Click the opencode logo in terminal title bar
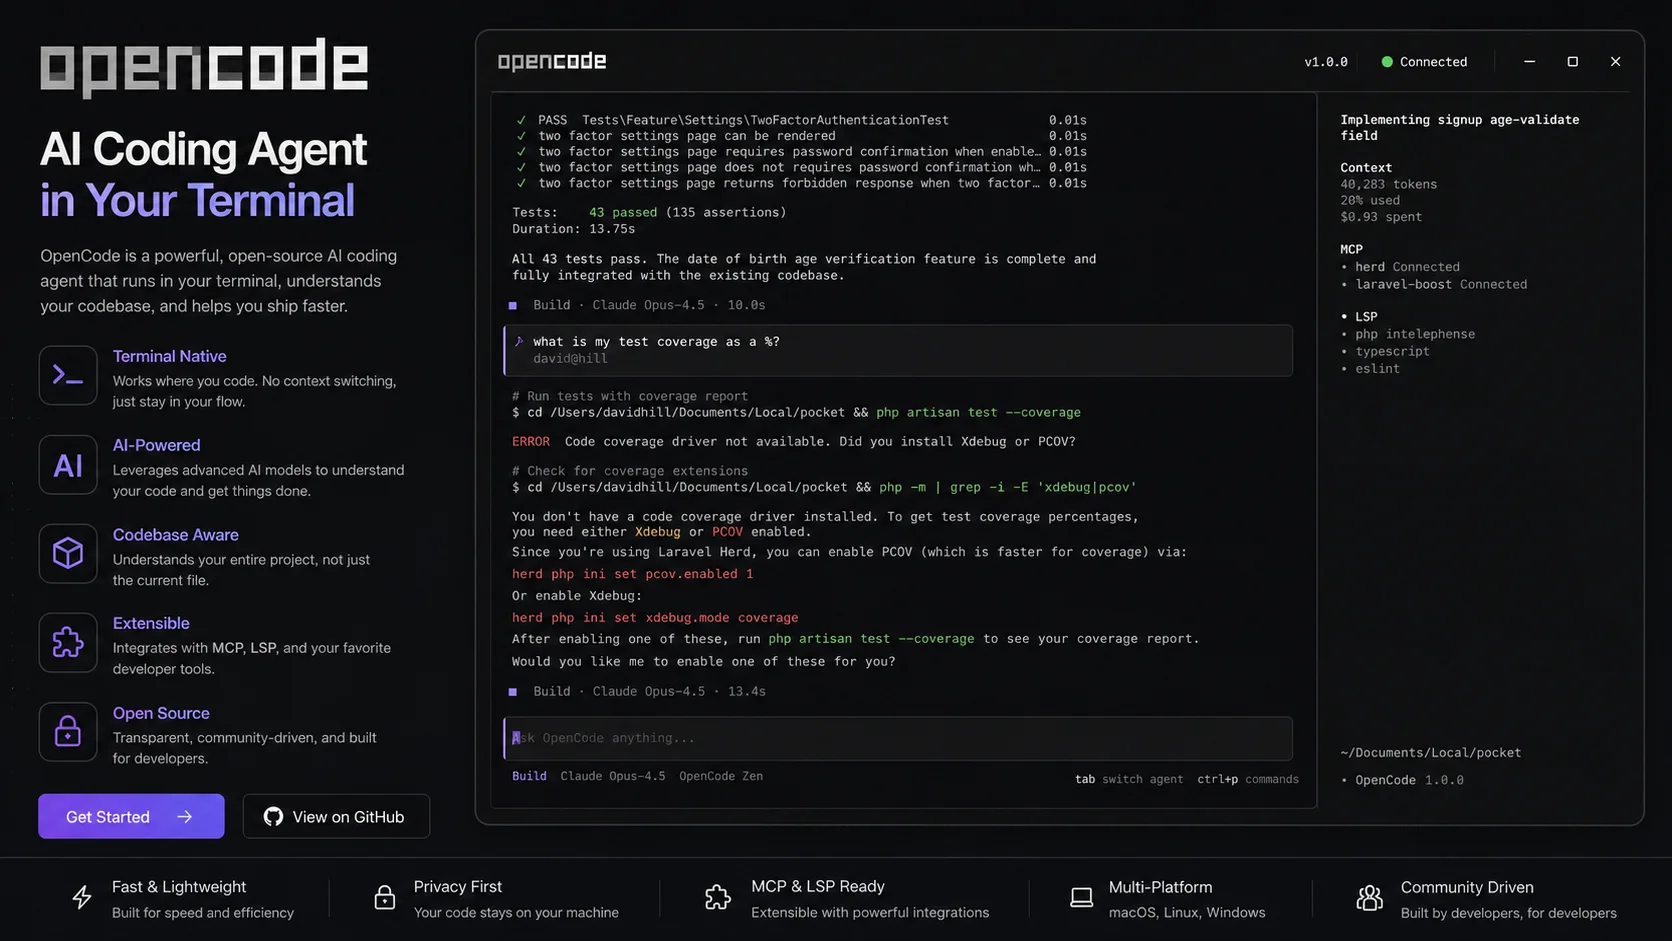Screen dimensions: 1672x941 552,62
